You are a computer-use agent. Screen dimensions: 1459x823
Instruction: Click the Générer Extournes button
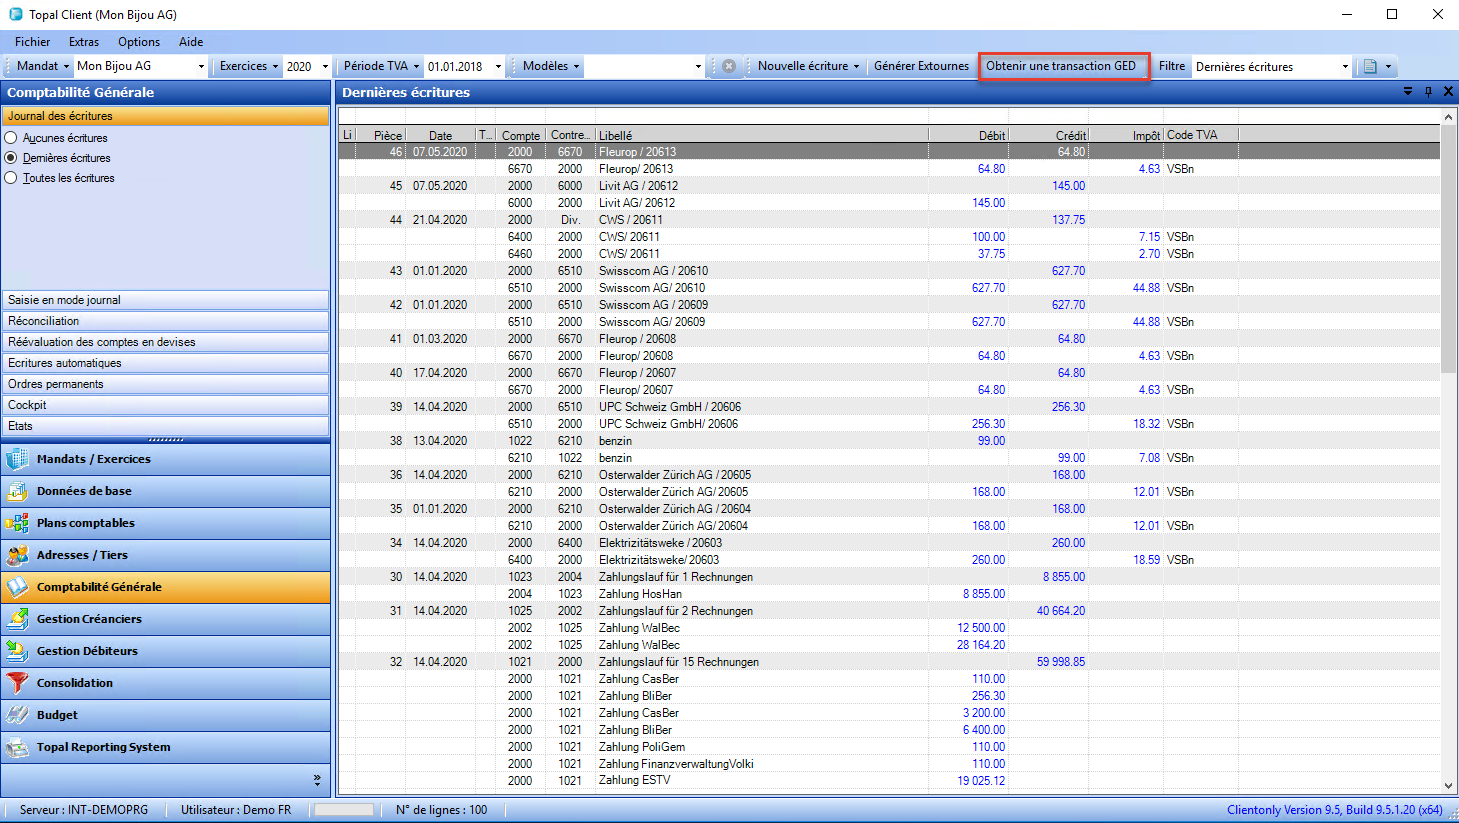921,66
